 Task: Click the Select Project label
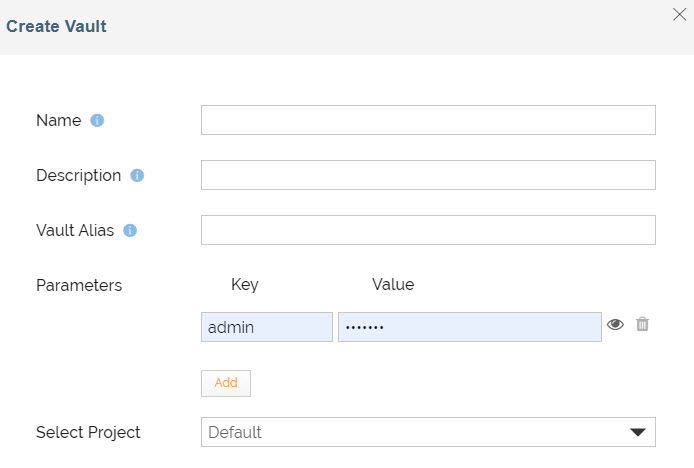point(88,433)
